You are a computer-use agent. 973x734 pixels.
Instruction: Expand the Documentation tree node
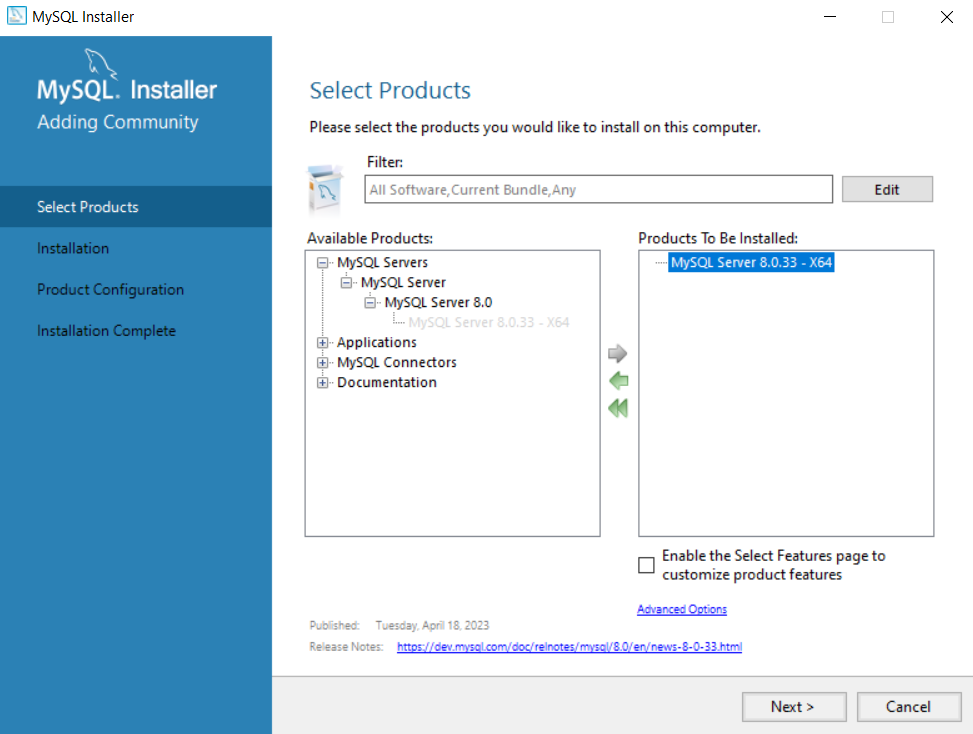tap(321, 382)
